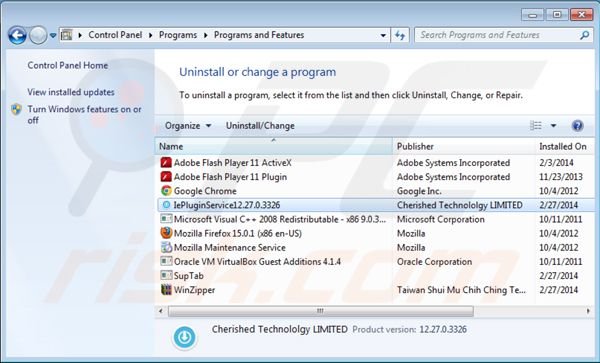Select Microsoft Visual C++ 2008 Redistributable entry
This screenshot has height=363, width=600.
tap(280, 219)
